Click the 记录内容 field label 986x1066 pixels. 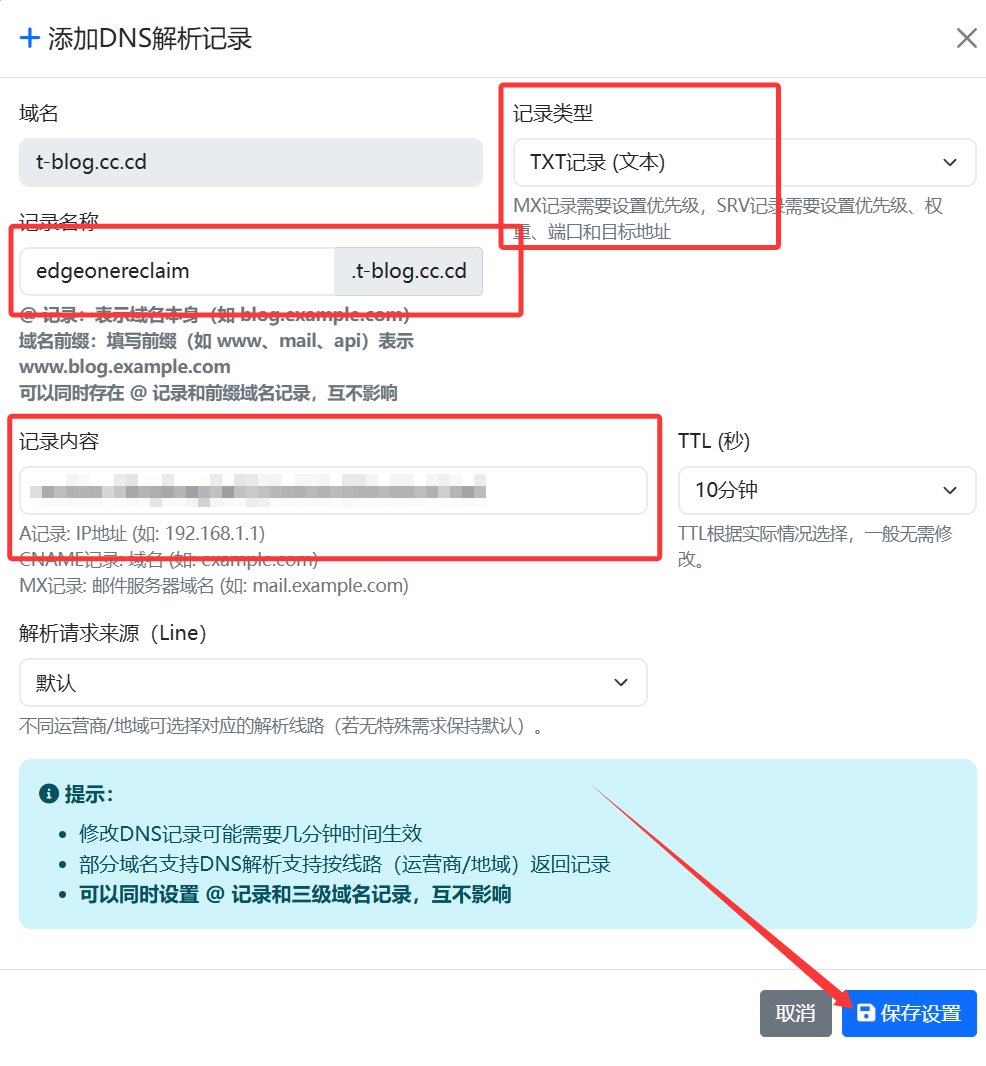[59, 441]
